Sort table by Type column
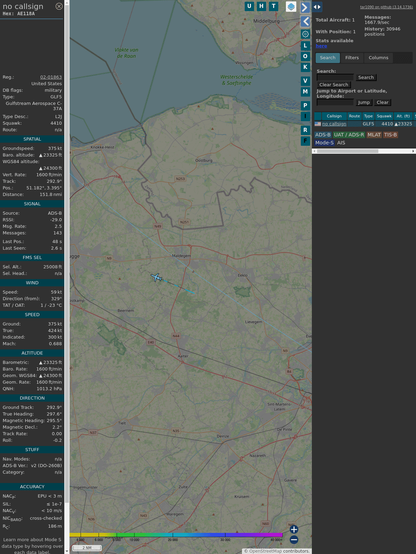The image size is (416, 554). click(368, 116)
